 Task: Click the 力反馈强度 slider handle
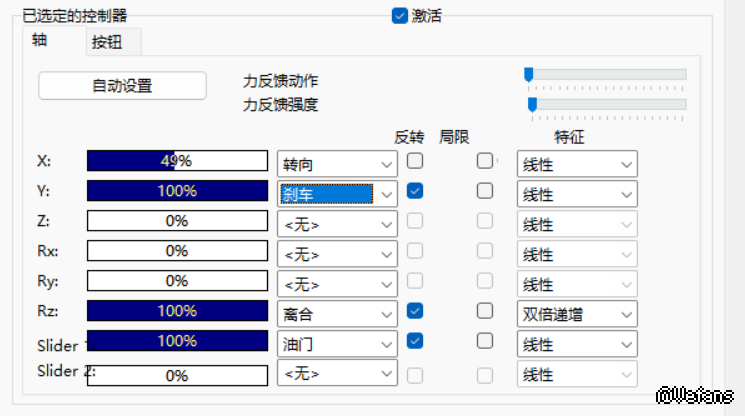(532, 104)
